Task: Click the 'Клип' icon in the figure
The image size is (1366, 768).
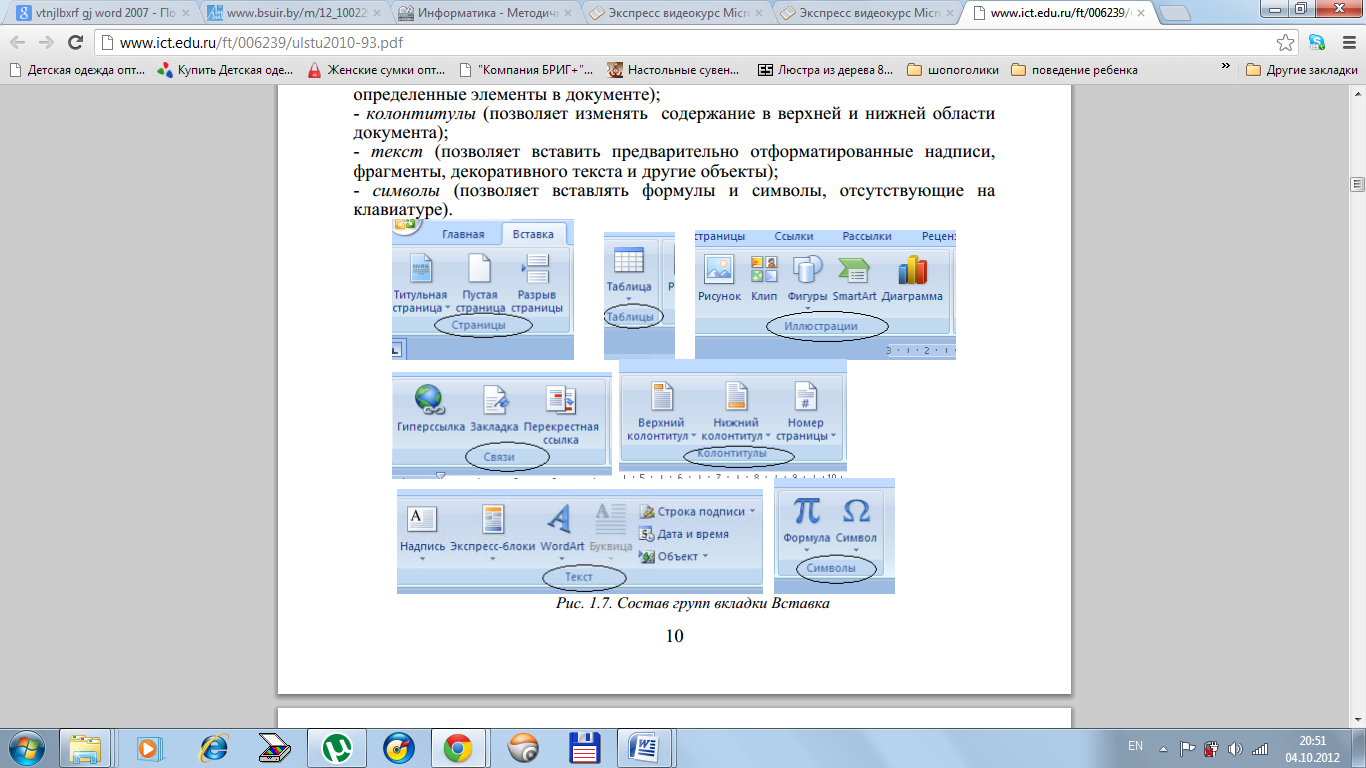Action: click(x=764, y=269)
